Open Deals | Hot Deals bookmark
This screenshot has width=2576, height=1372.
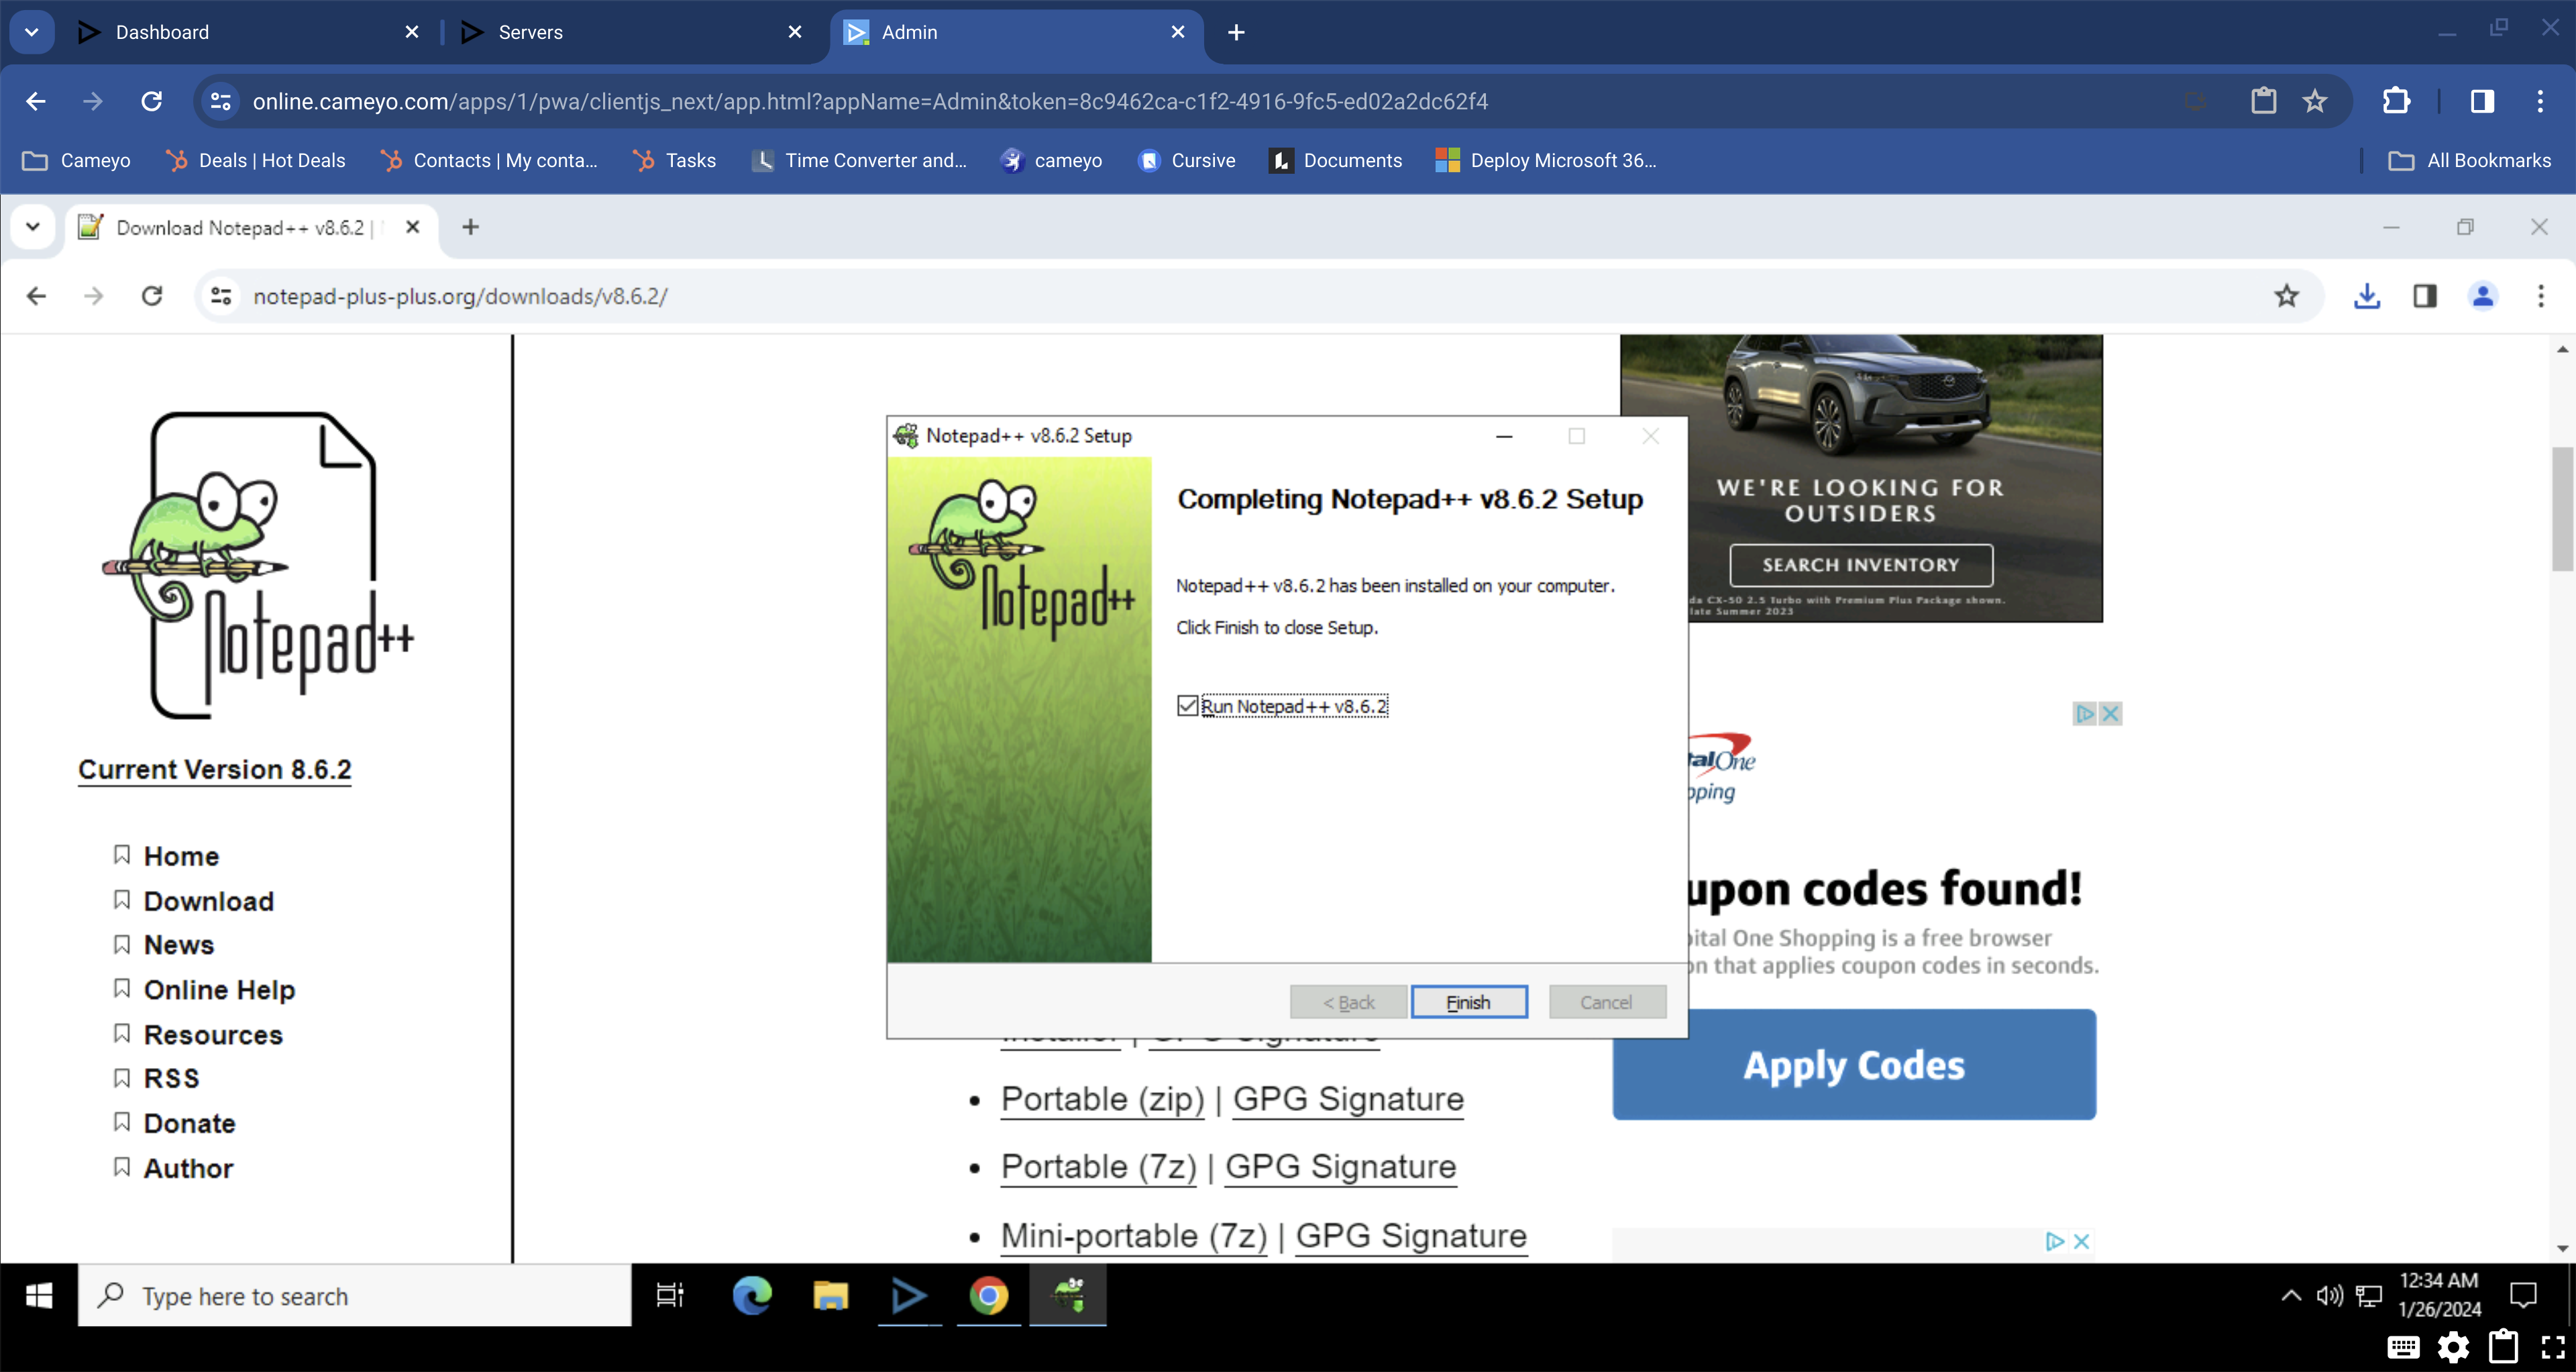click(256, 160)
